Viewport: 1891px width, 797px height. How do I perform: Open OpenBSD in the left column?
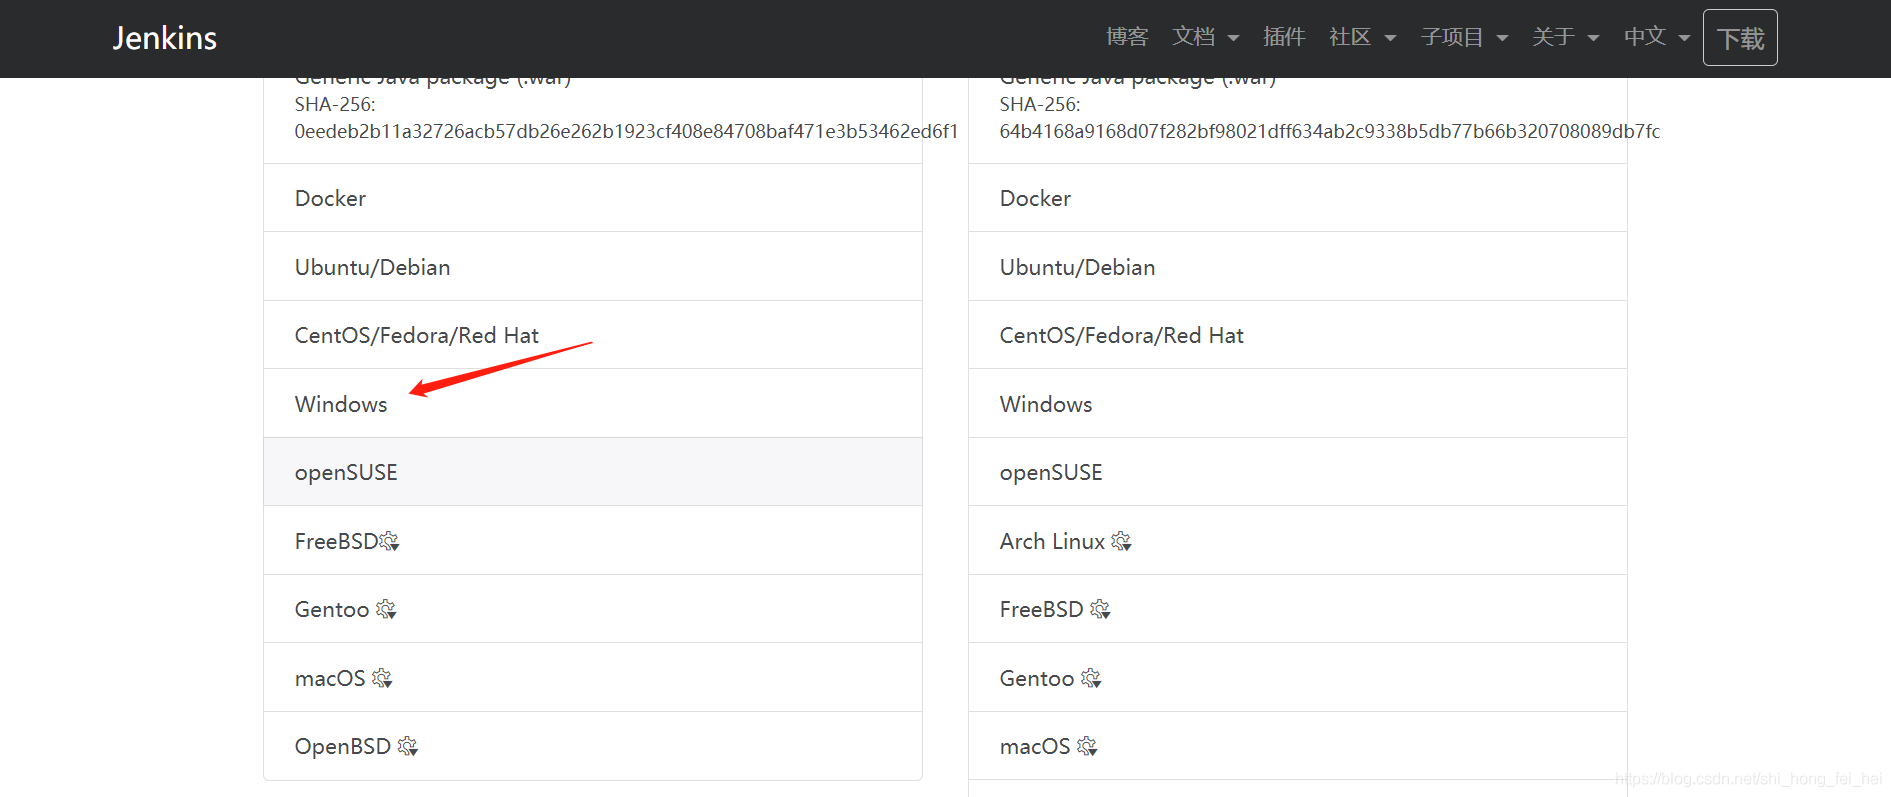tap(593, 746)
